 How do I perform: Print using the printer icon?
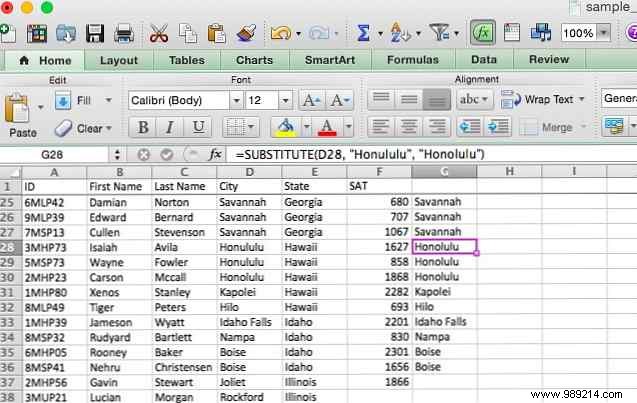(124, 33)
